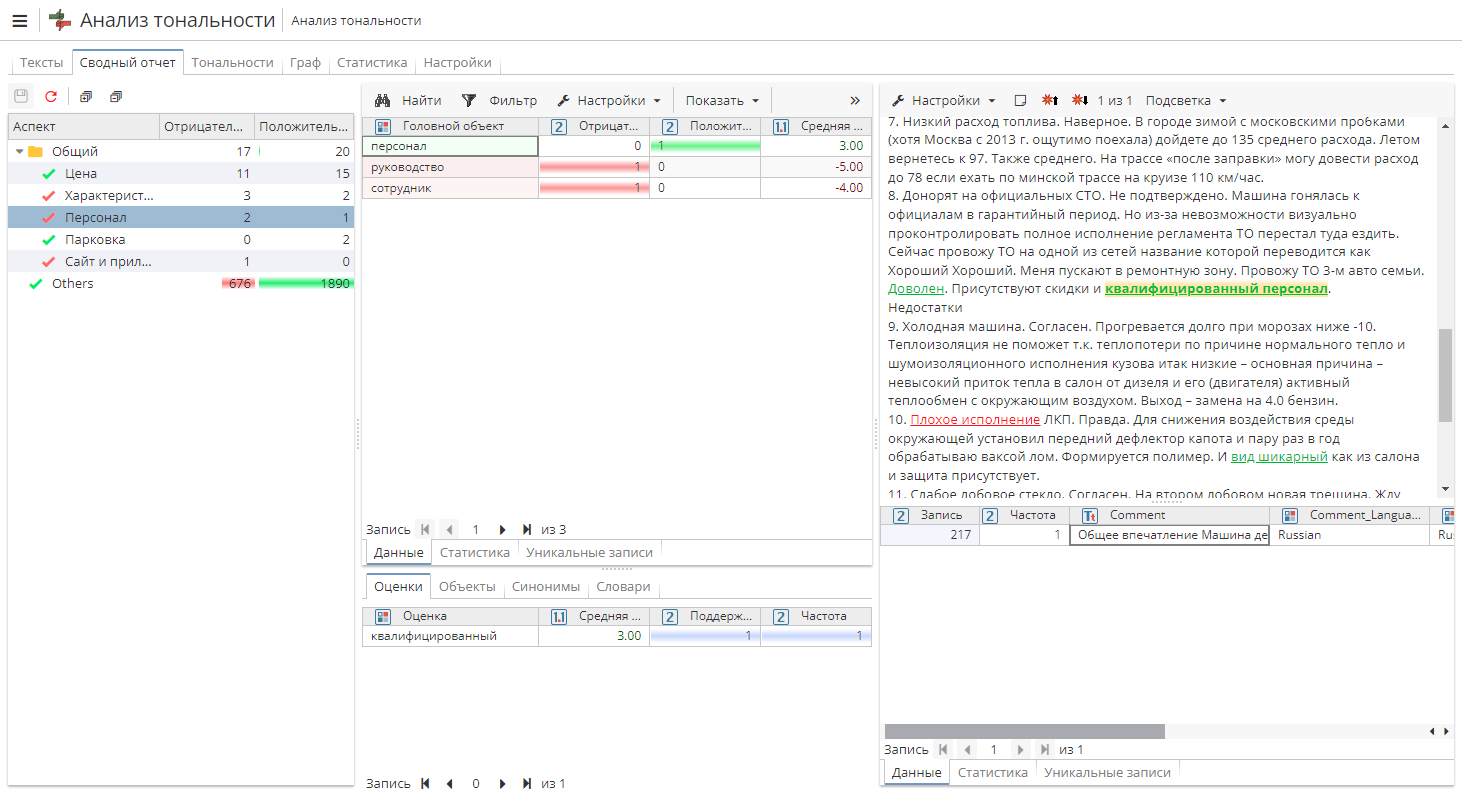Click the green check beside Others

coord(36,284)
